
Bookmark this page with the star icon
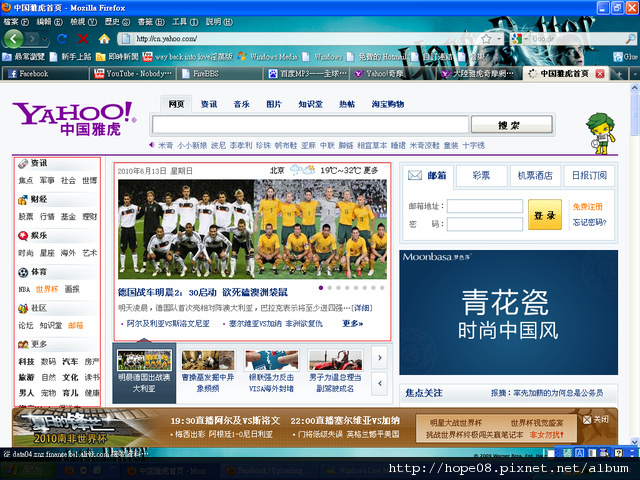486,39
